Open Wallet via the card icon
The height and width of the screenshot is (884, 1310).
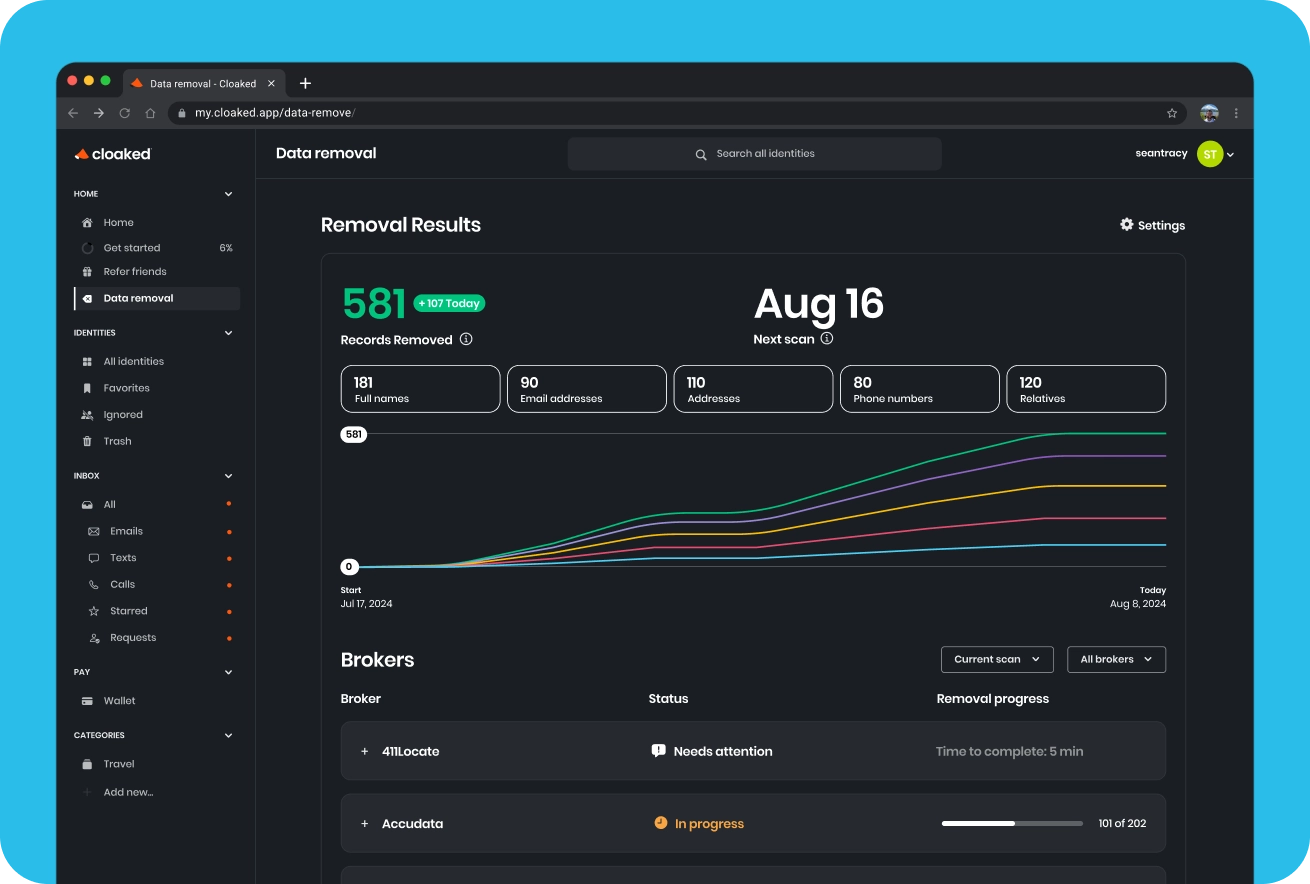[x=87, y=700]
